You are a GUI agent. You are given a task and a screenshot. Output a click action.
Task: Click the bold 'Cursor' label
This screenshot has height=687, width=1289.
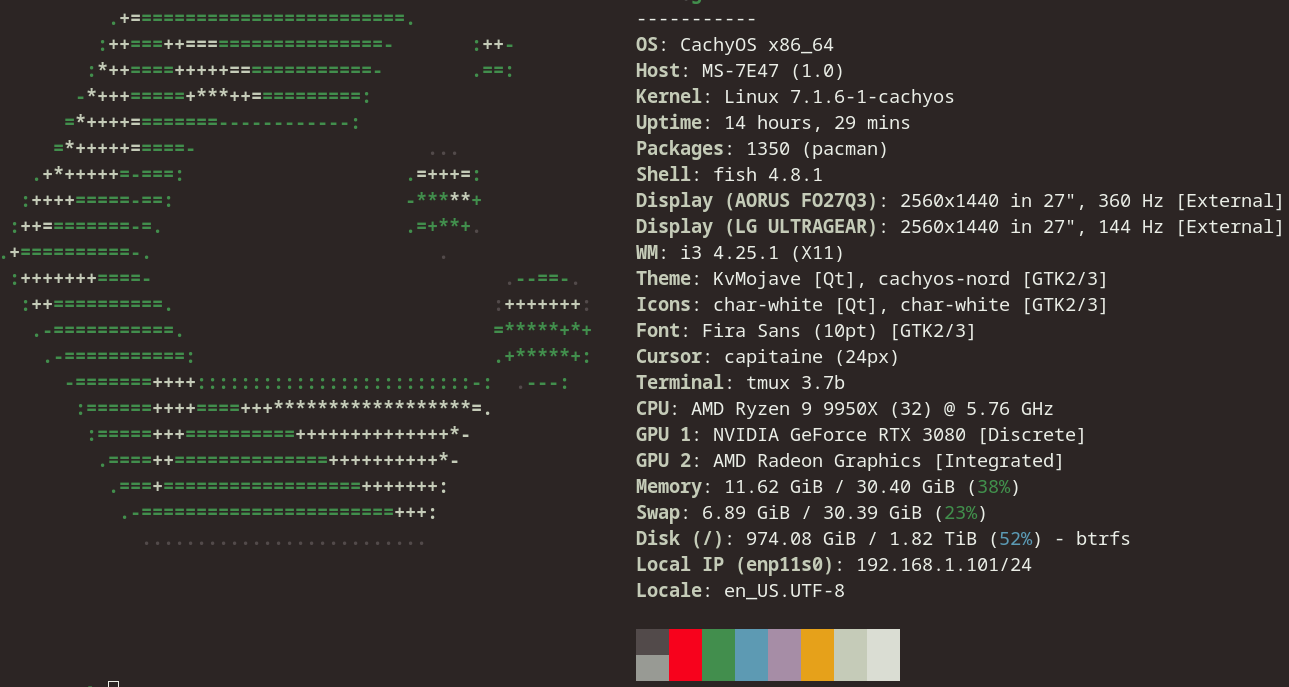pos(669,357)
